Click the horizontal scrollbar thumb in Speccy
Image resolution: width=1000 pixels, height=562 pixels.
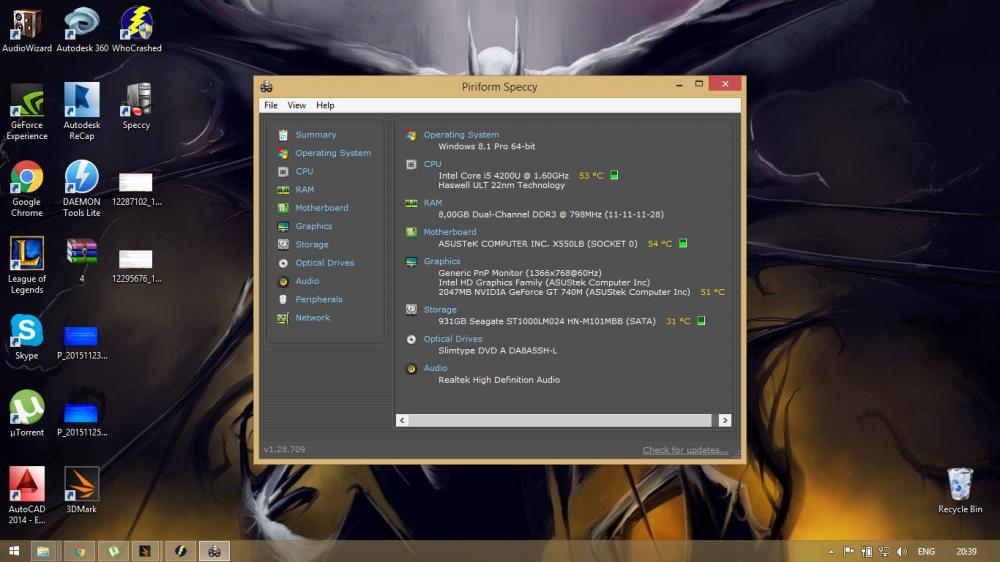tap(560, 420)
